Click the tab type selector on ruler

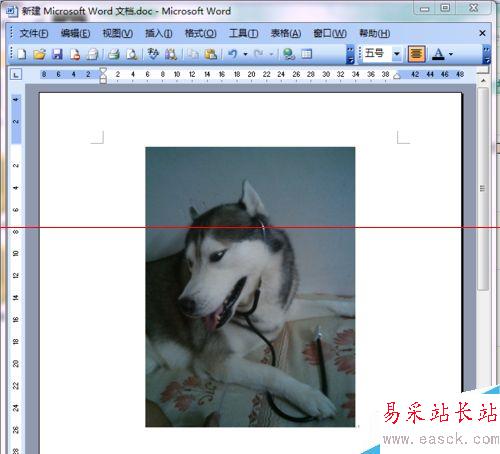point(16,74)
